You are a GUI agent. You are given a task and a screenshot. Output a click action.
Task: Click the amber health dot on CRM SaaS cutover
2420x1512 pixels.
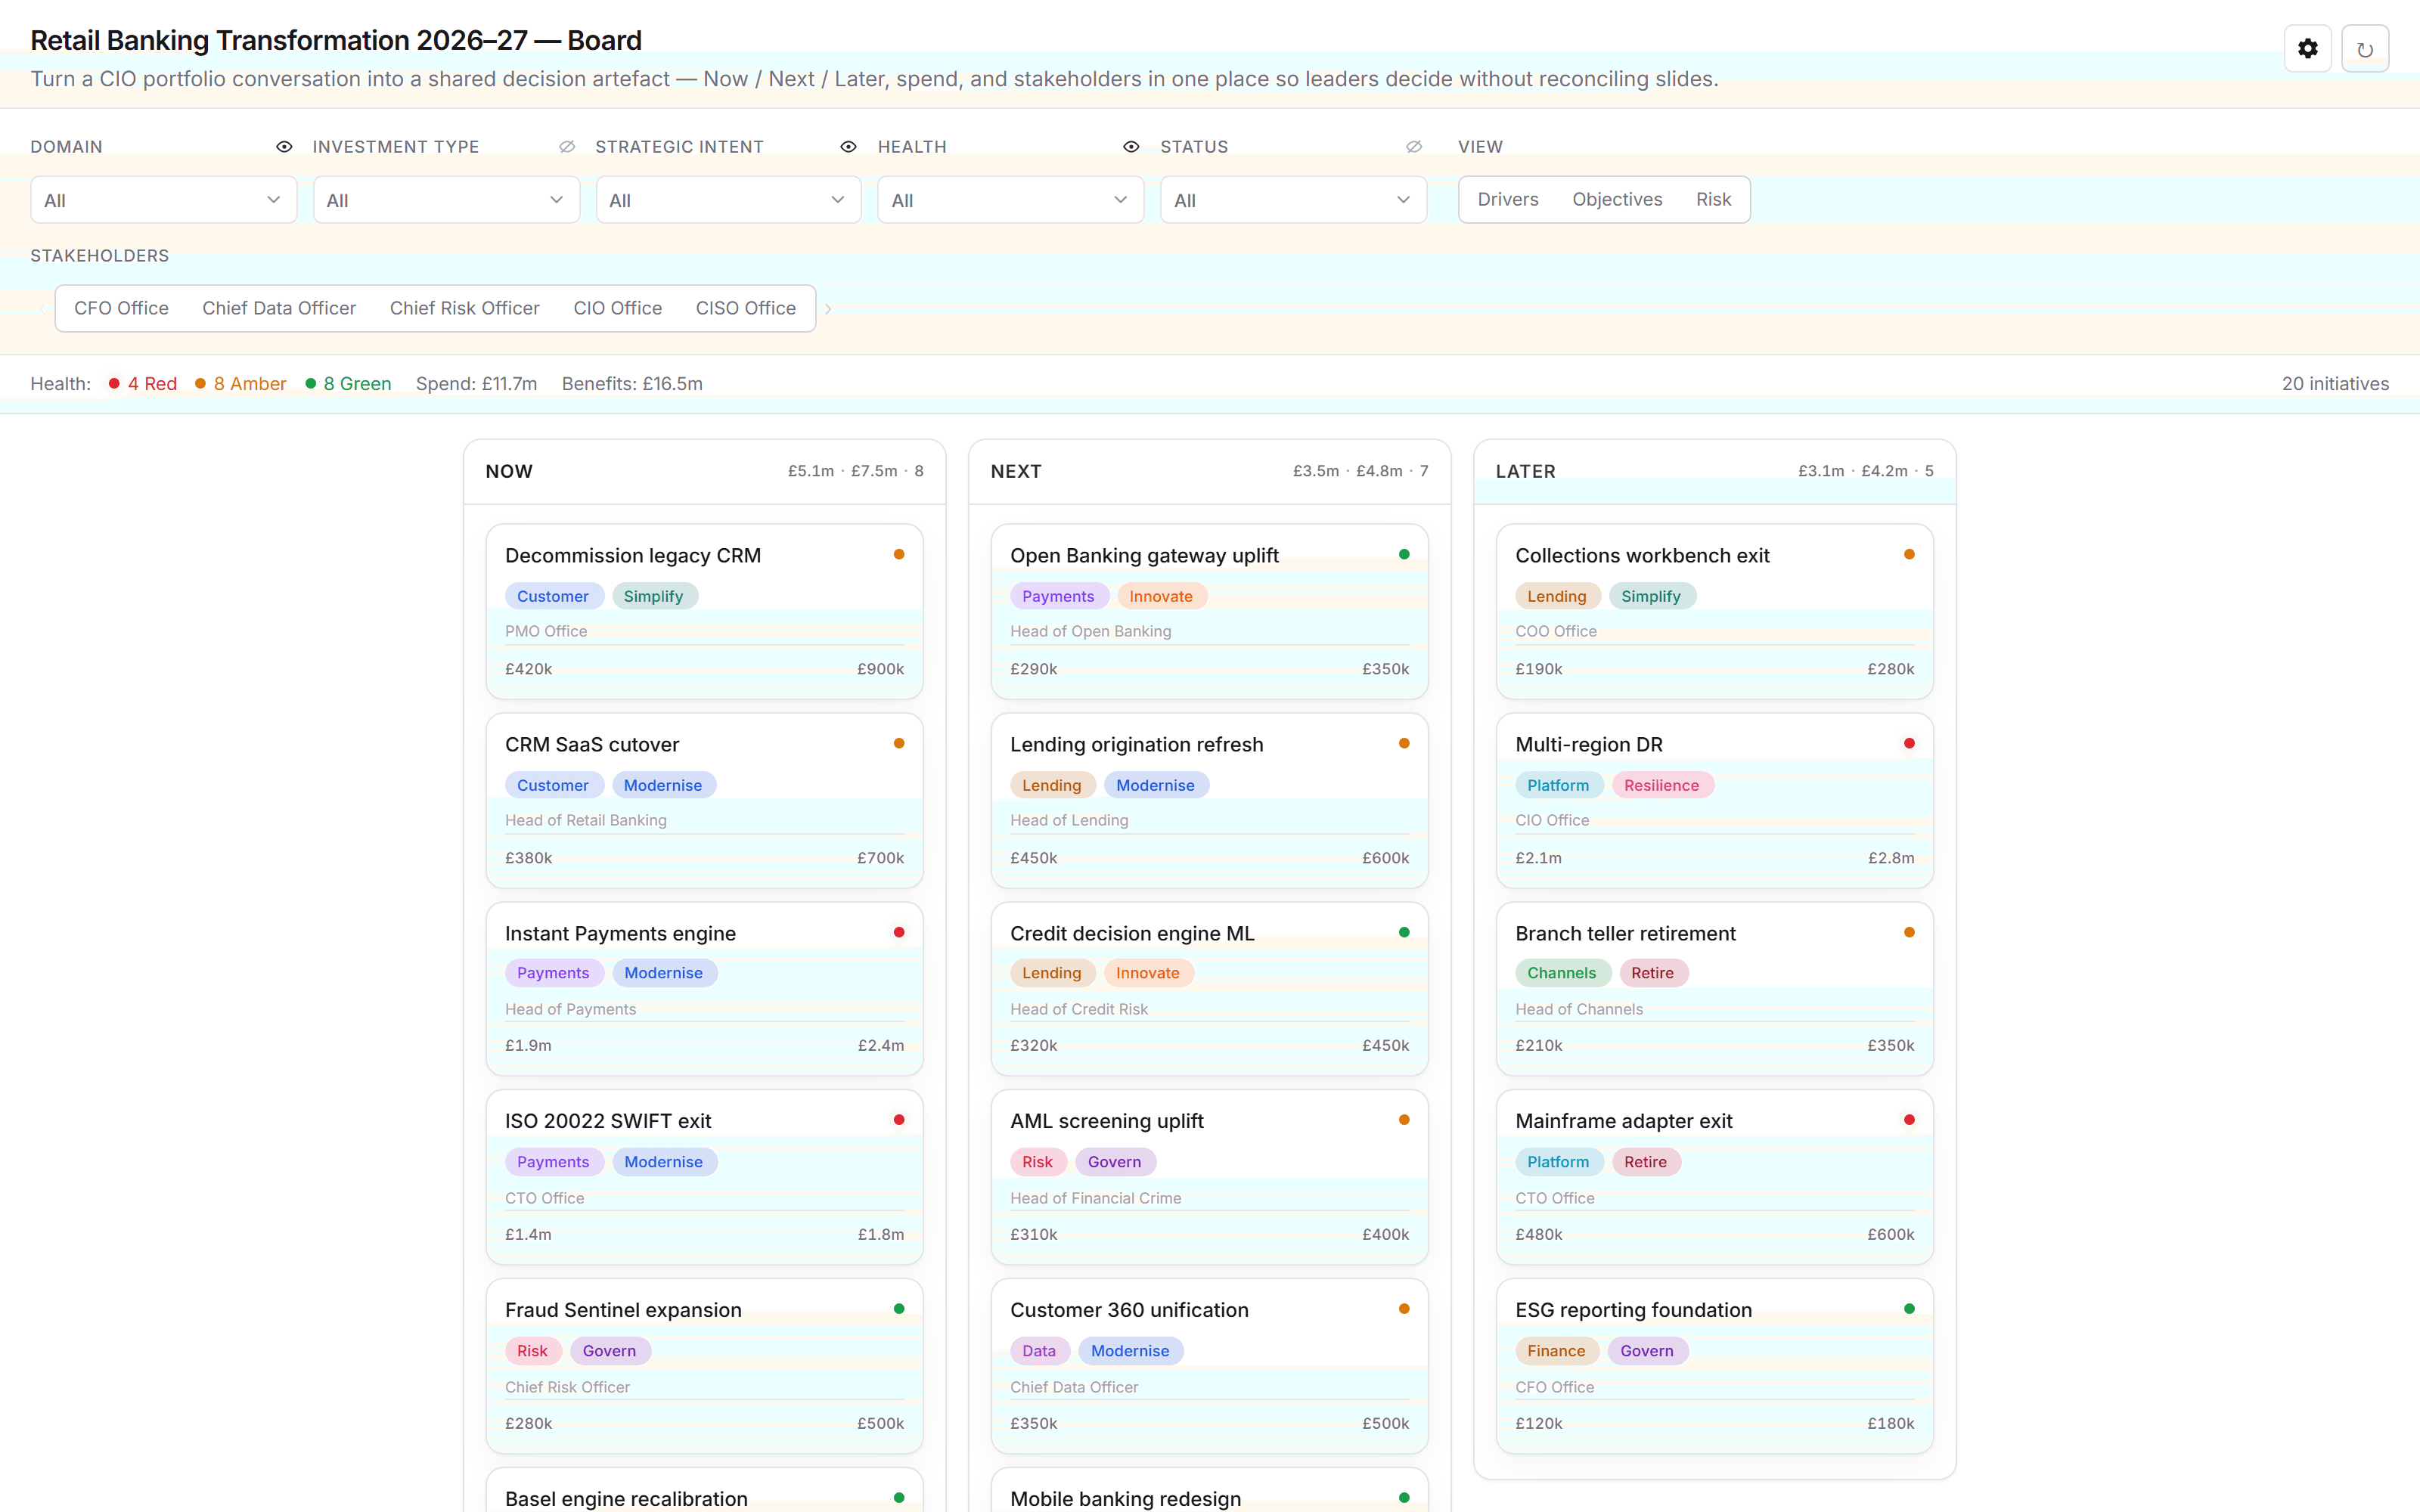pos(899,743)
